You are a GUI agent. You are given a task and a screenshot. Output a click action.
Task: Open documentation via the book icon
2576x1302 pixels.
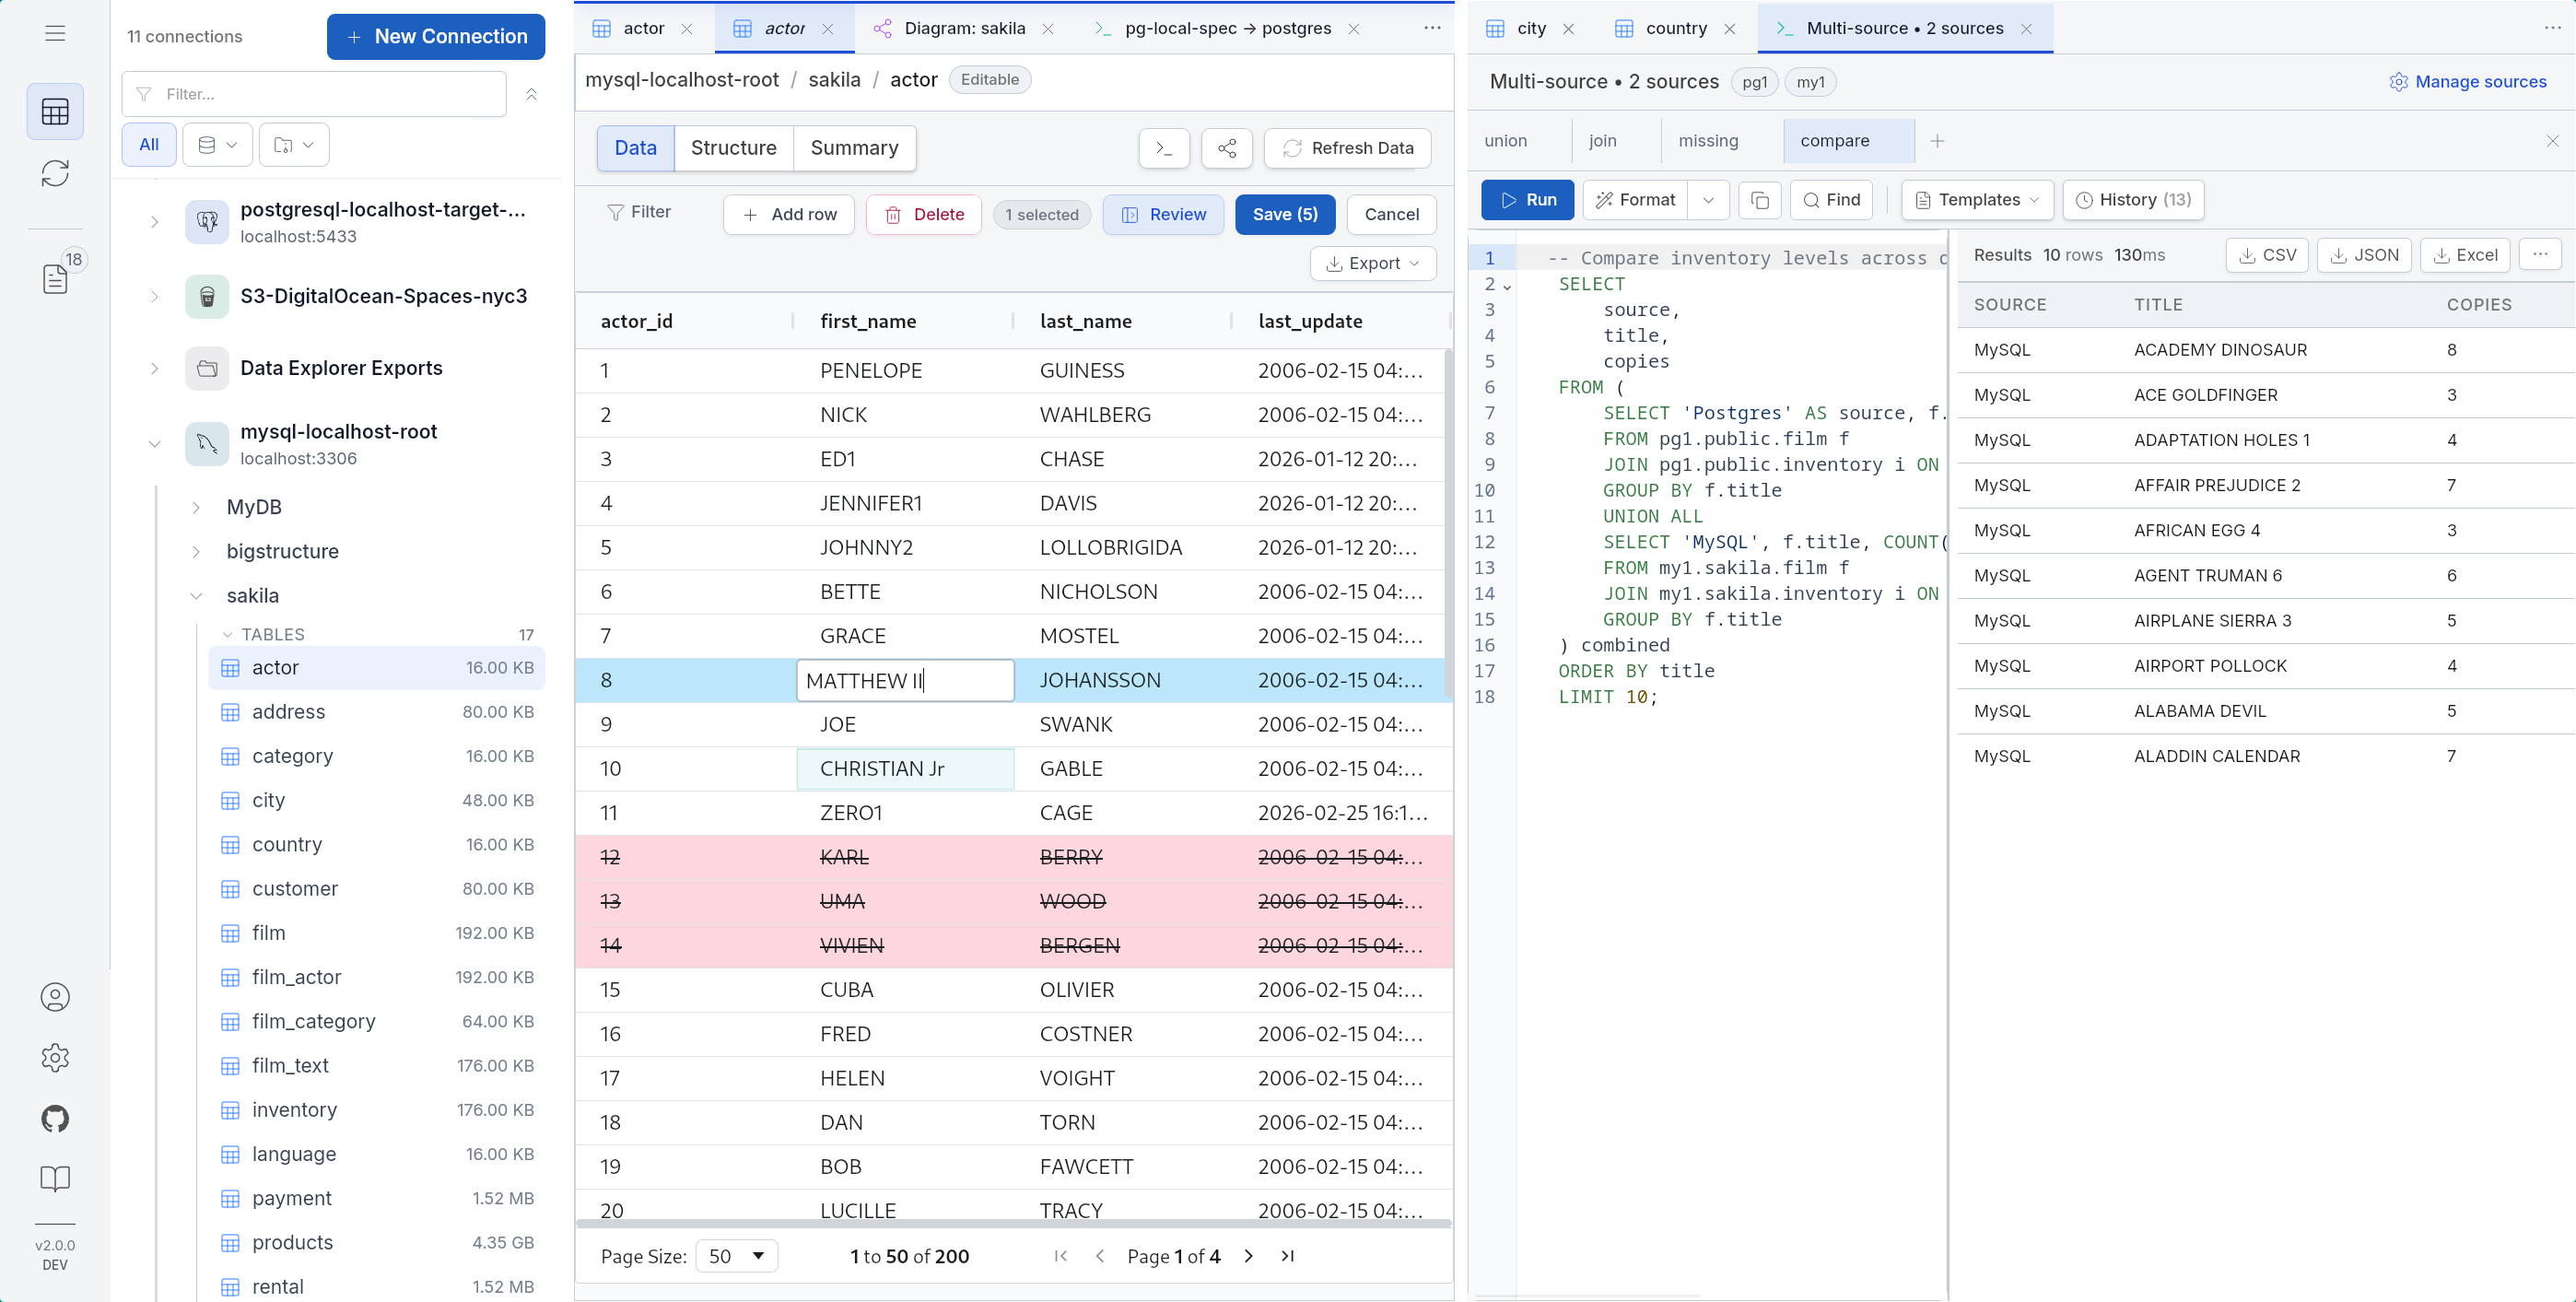click(55, 1179)
